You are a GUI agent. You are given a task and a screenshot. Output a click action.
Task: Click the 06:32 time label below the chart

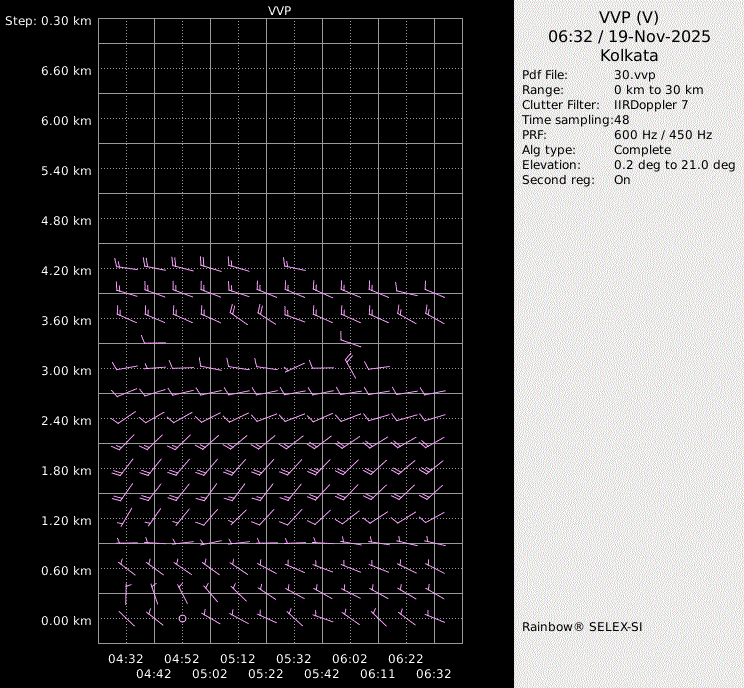(433, 674)
